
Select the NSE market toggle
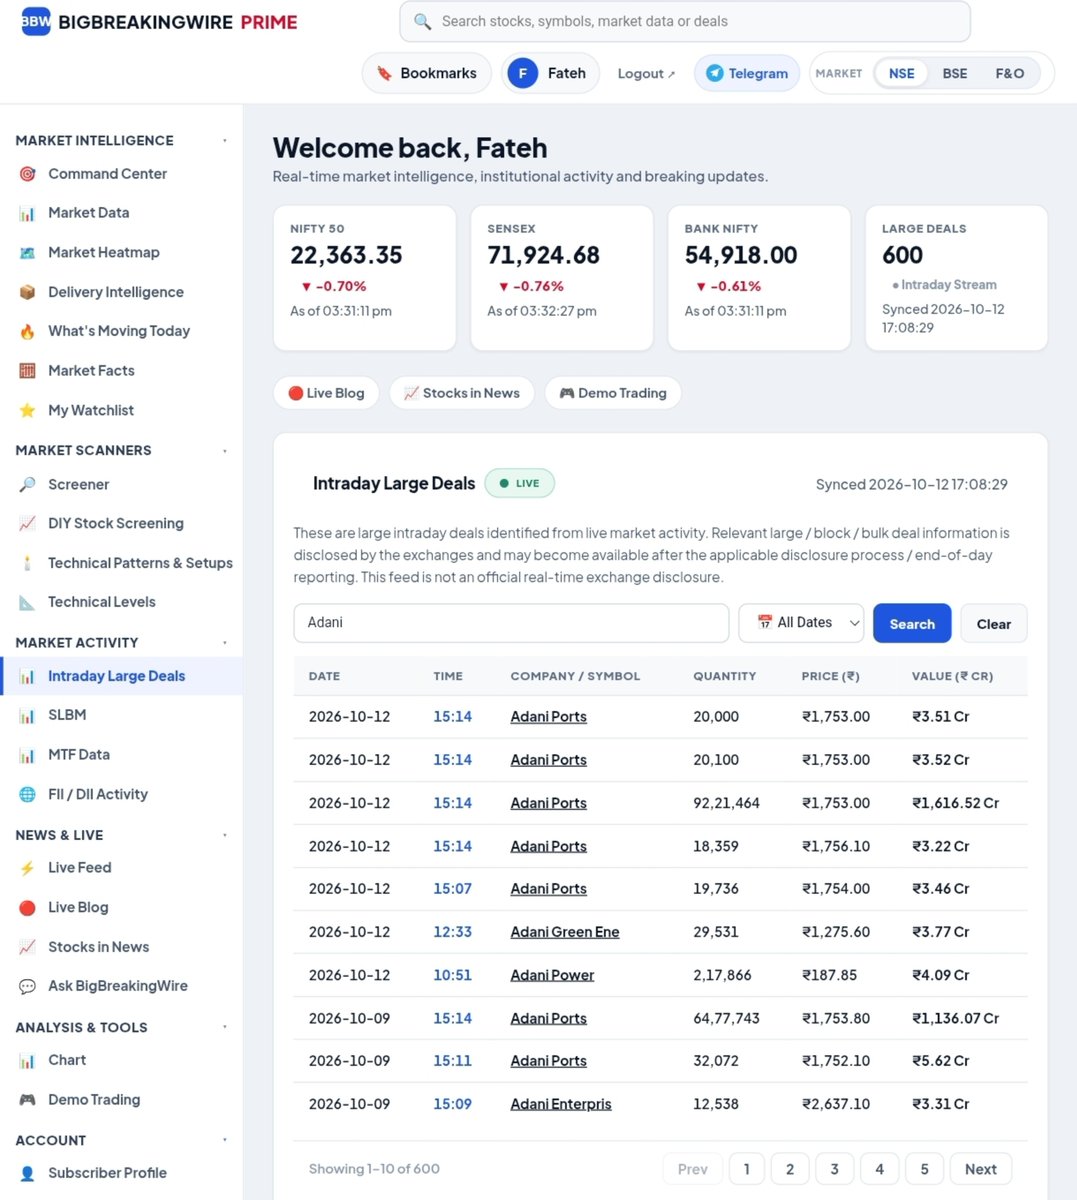point(902,73)
